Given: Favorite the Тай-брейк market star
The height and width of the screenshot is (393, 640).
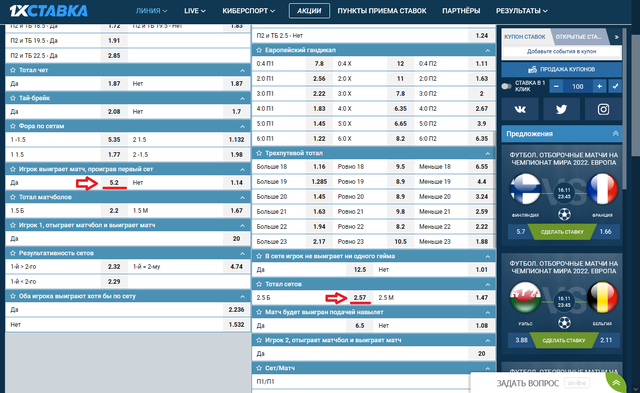Looking at the screenshot, I should click(13, 98).
